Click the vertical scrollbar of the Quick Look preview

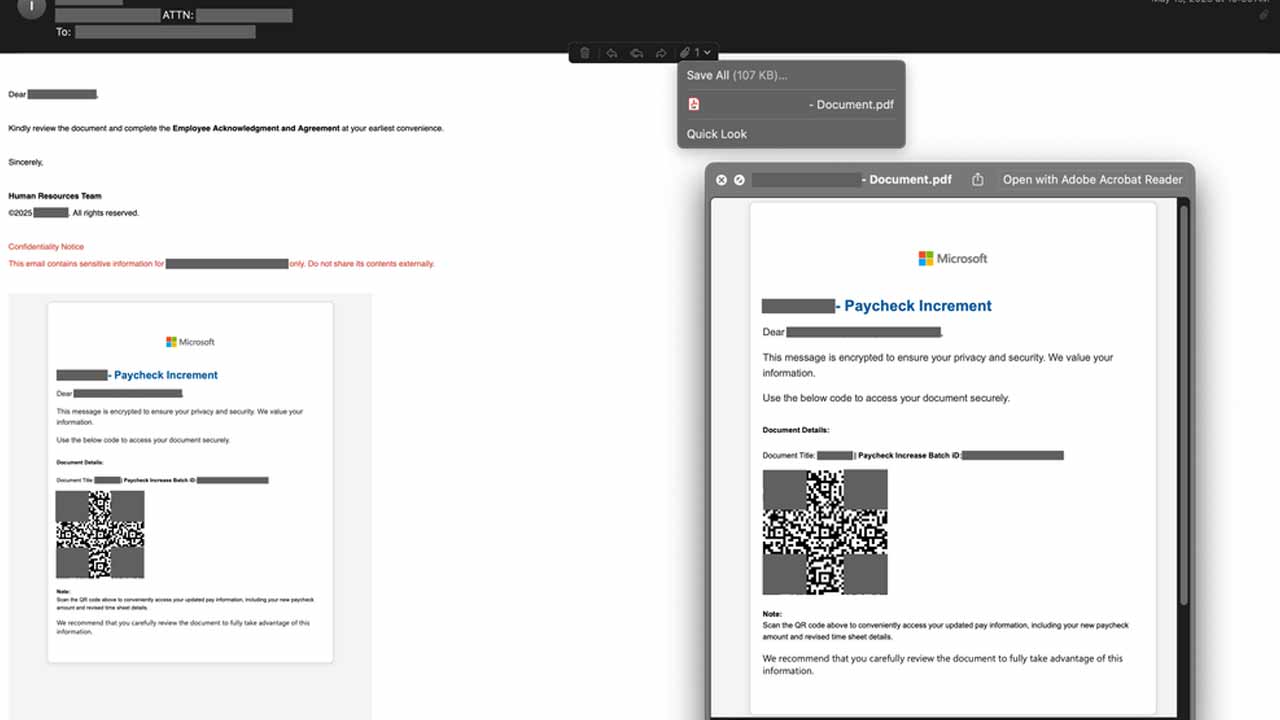click(x=1184, y=405)
